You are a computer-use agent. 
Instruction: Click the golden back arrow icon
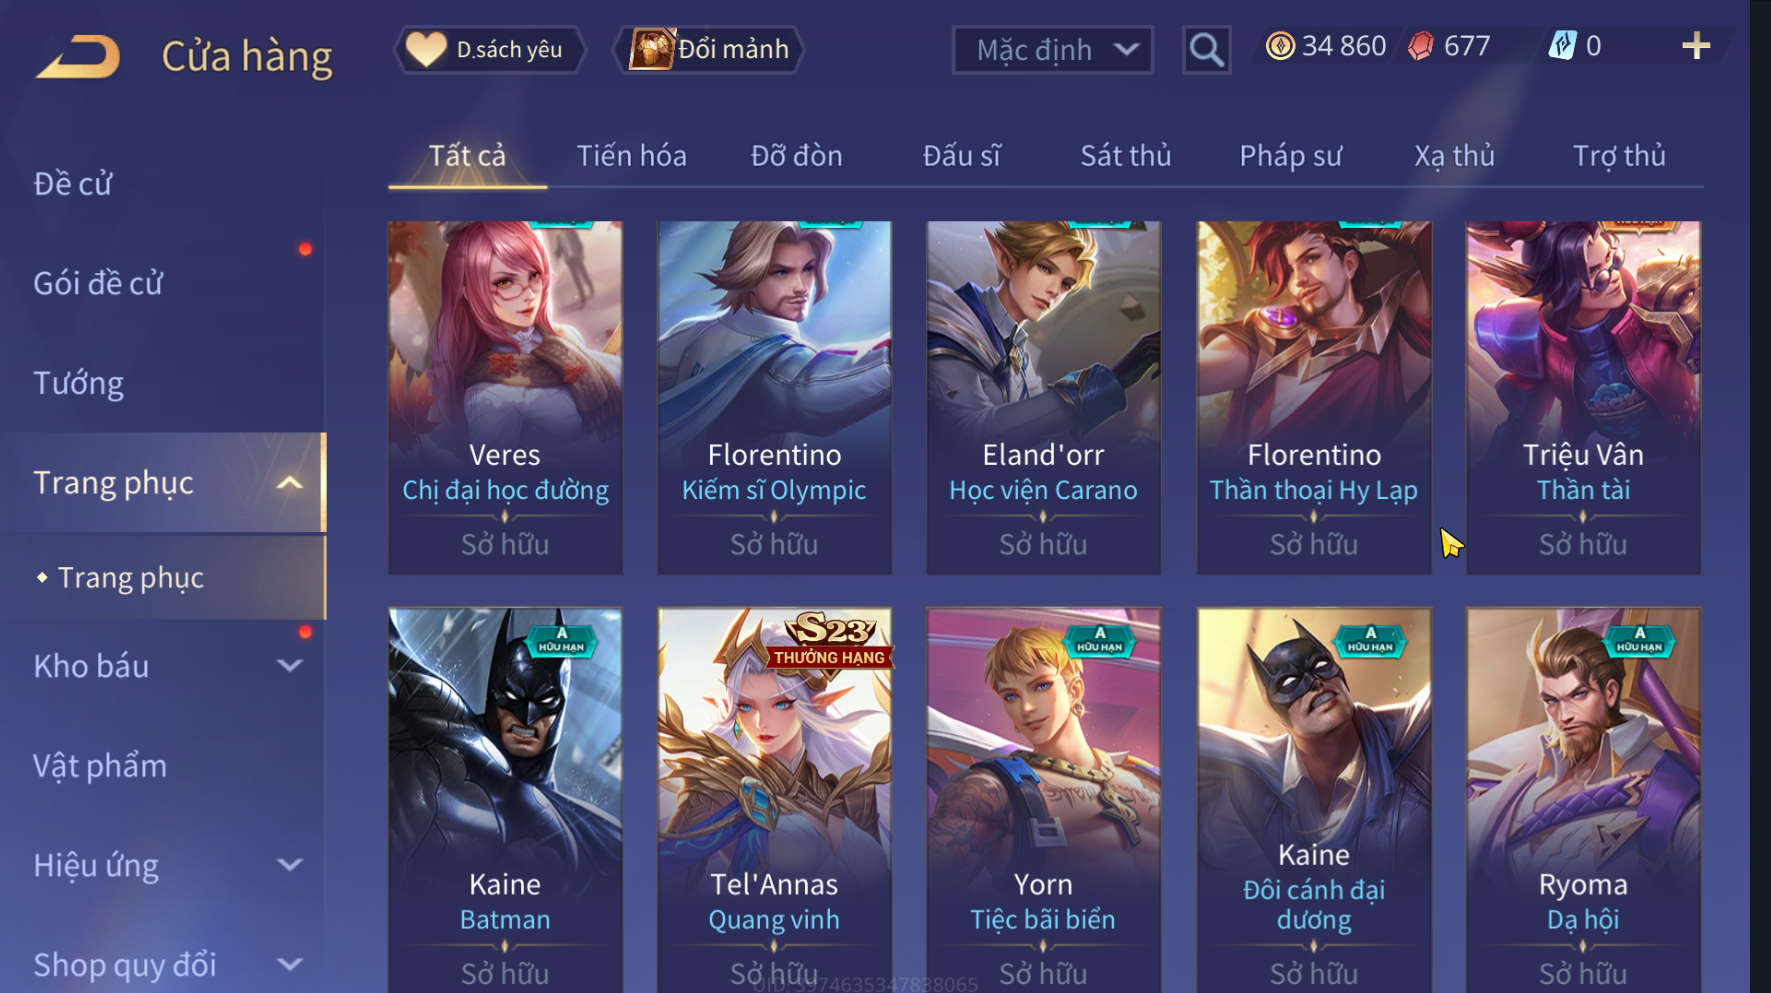click(78, 56)
